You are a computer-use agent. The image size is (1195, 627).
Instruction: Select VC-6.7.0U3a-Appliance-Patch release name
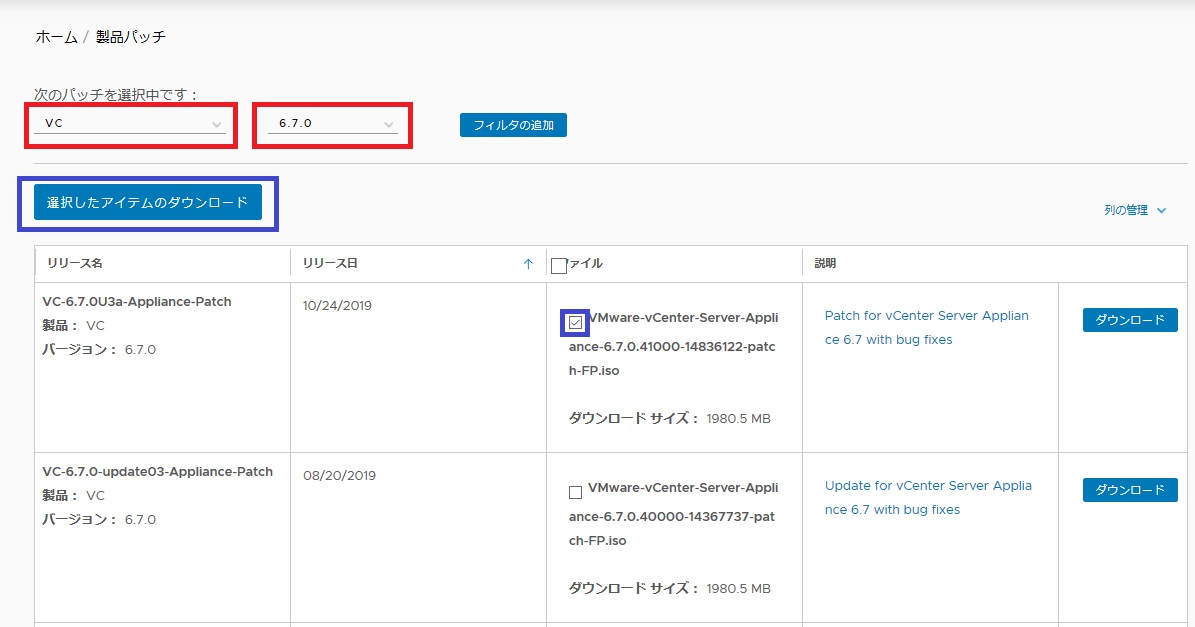pos(137,302)
